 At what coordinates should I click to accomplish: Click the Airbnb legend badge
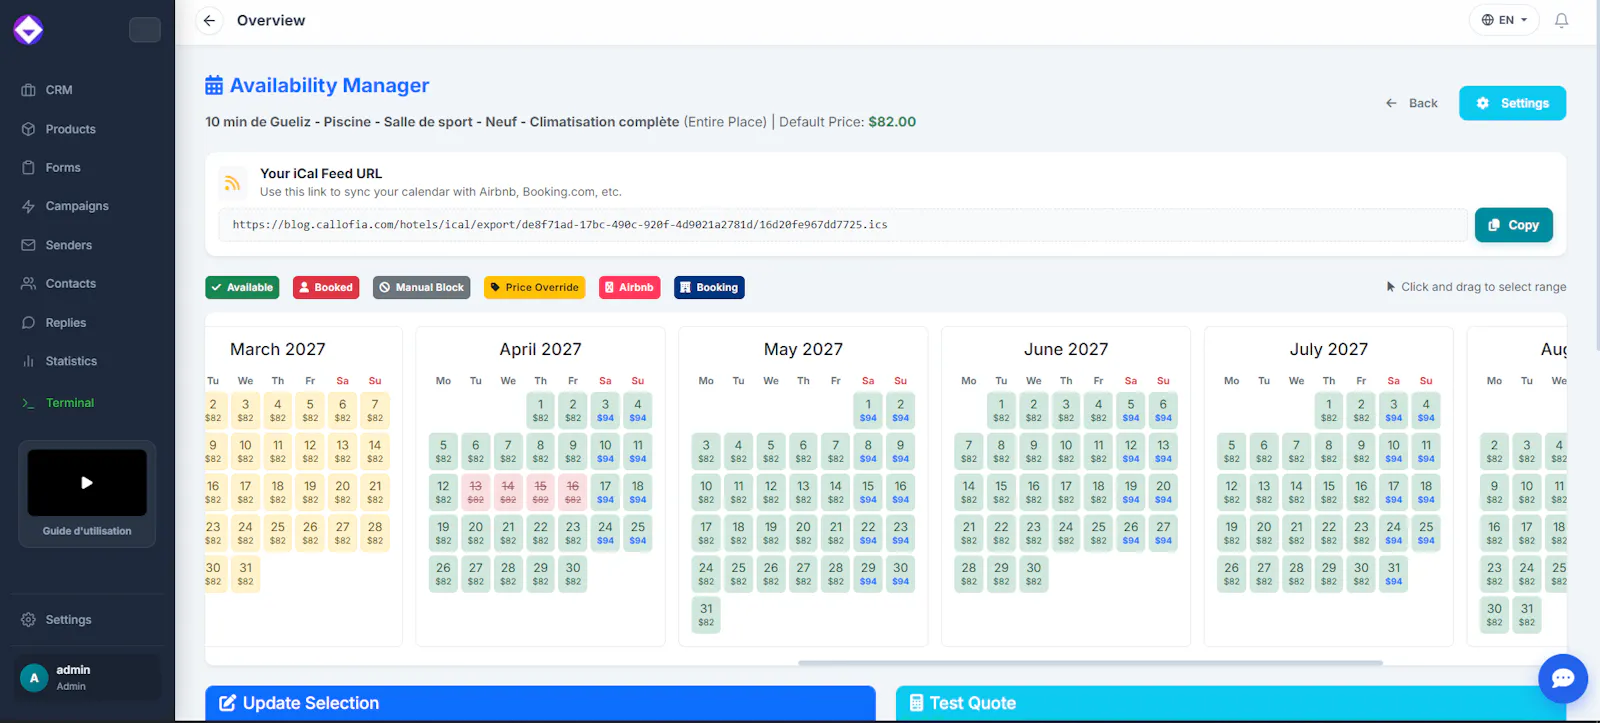coord(629,288)
